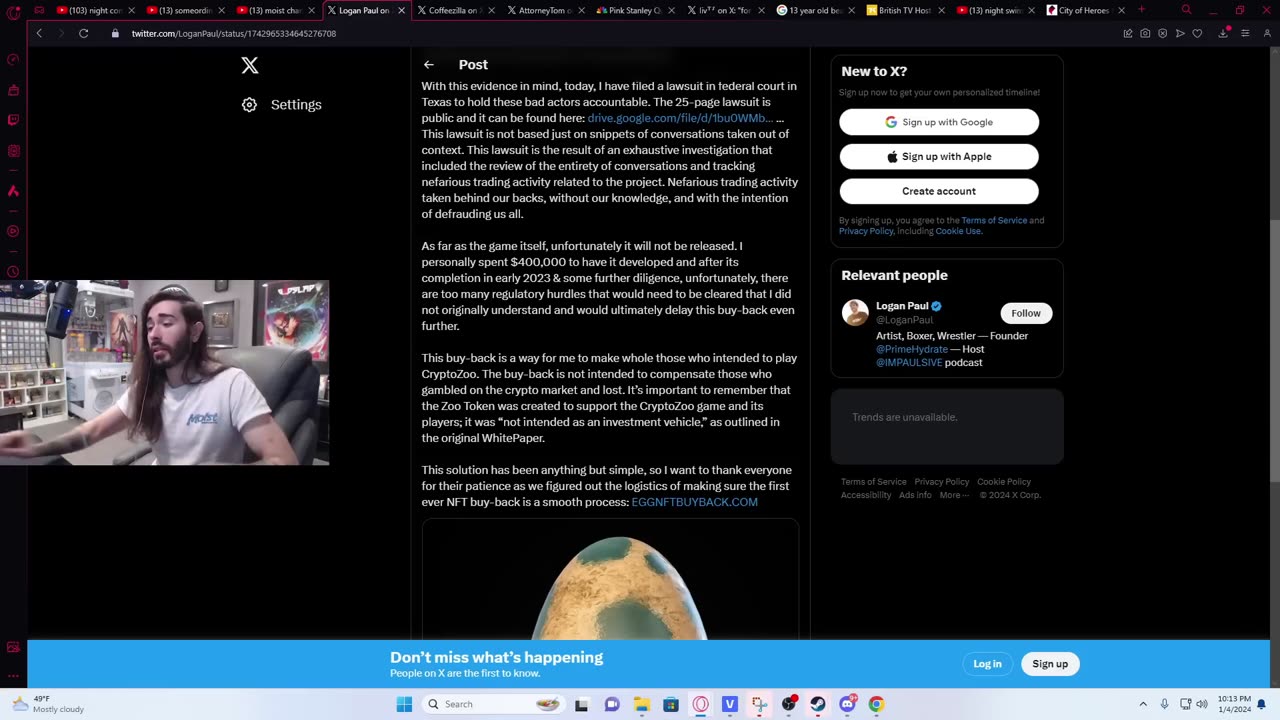Click the site lock security icon

tap(115, 33)
